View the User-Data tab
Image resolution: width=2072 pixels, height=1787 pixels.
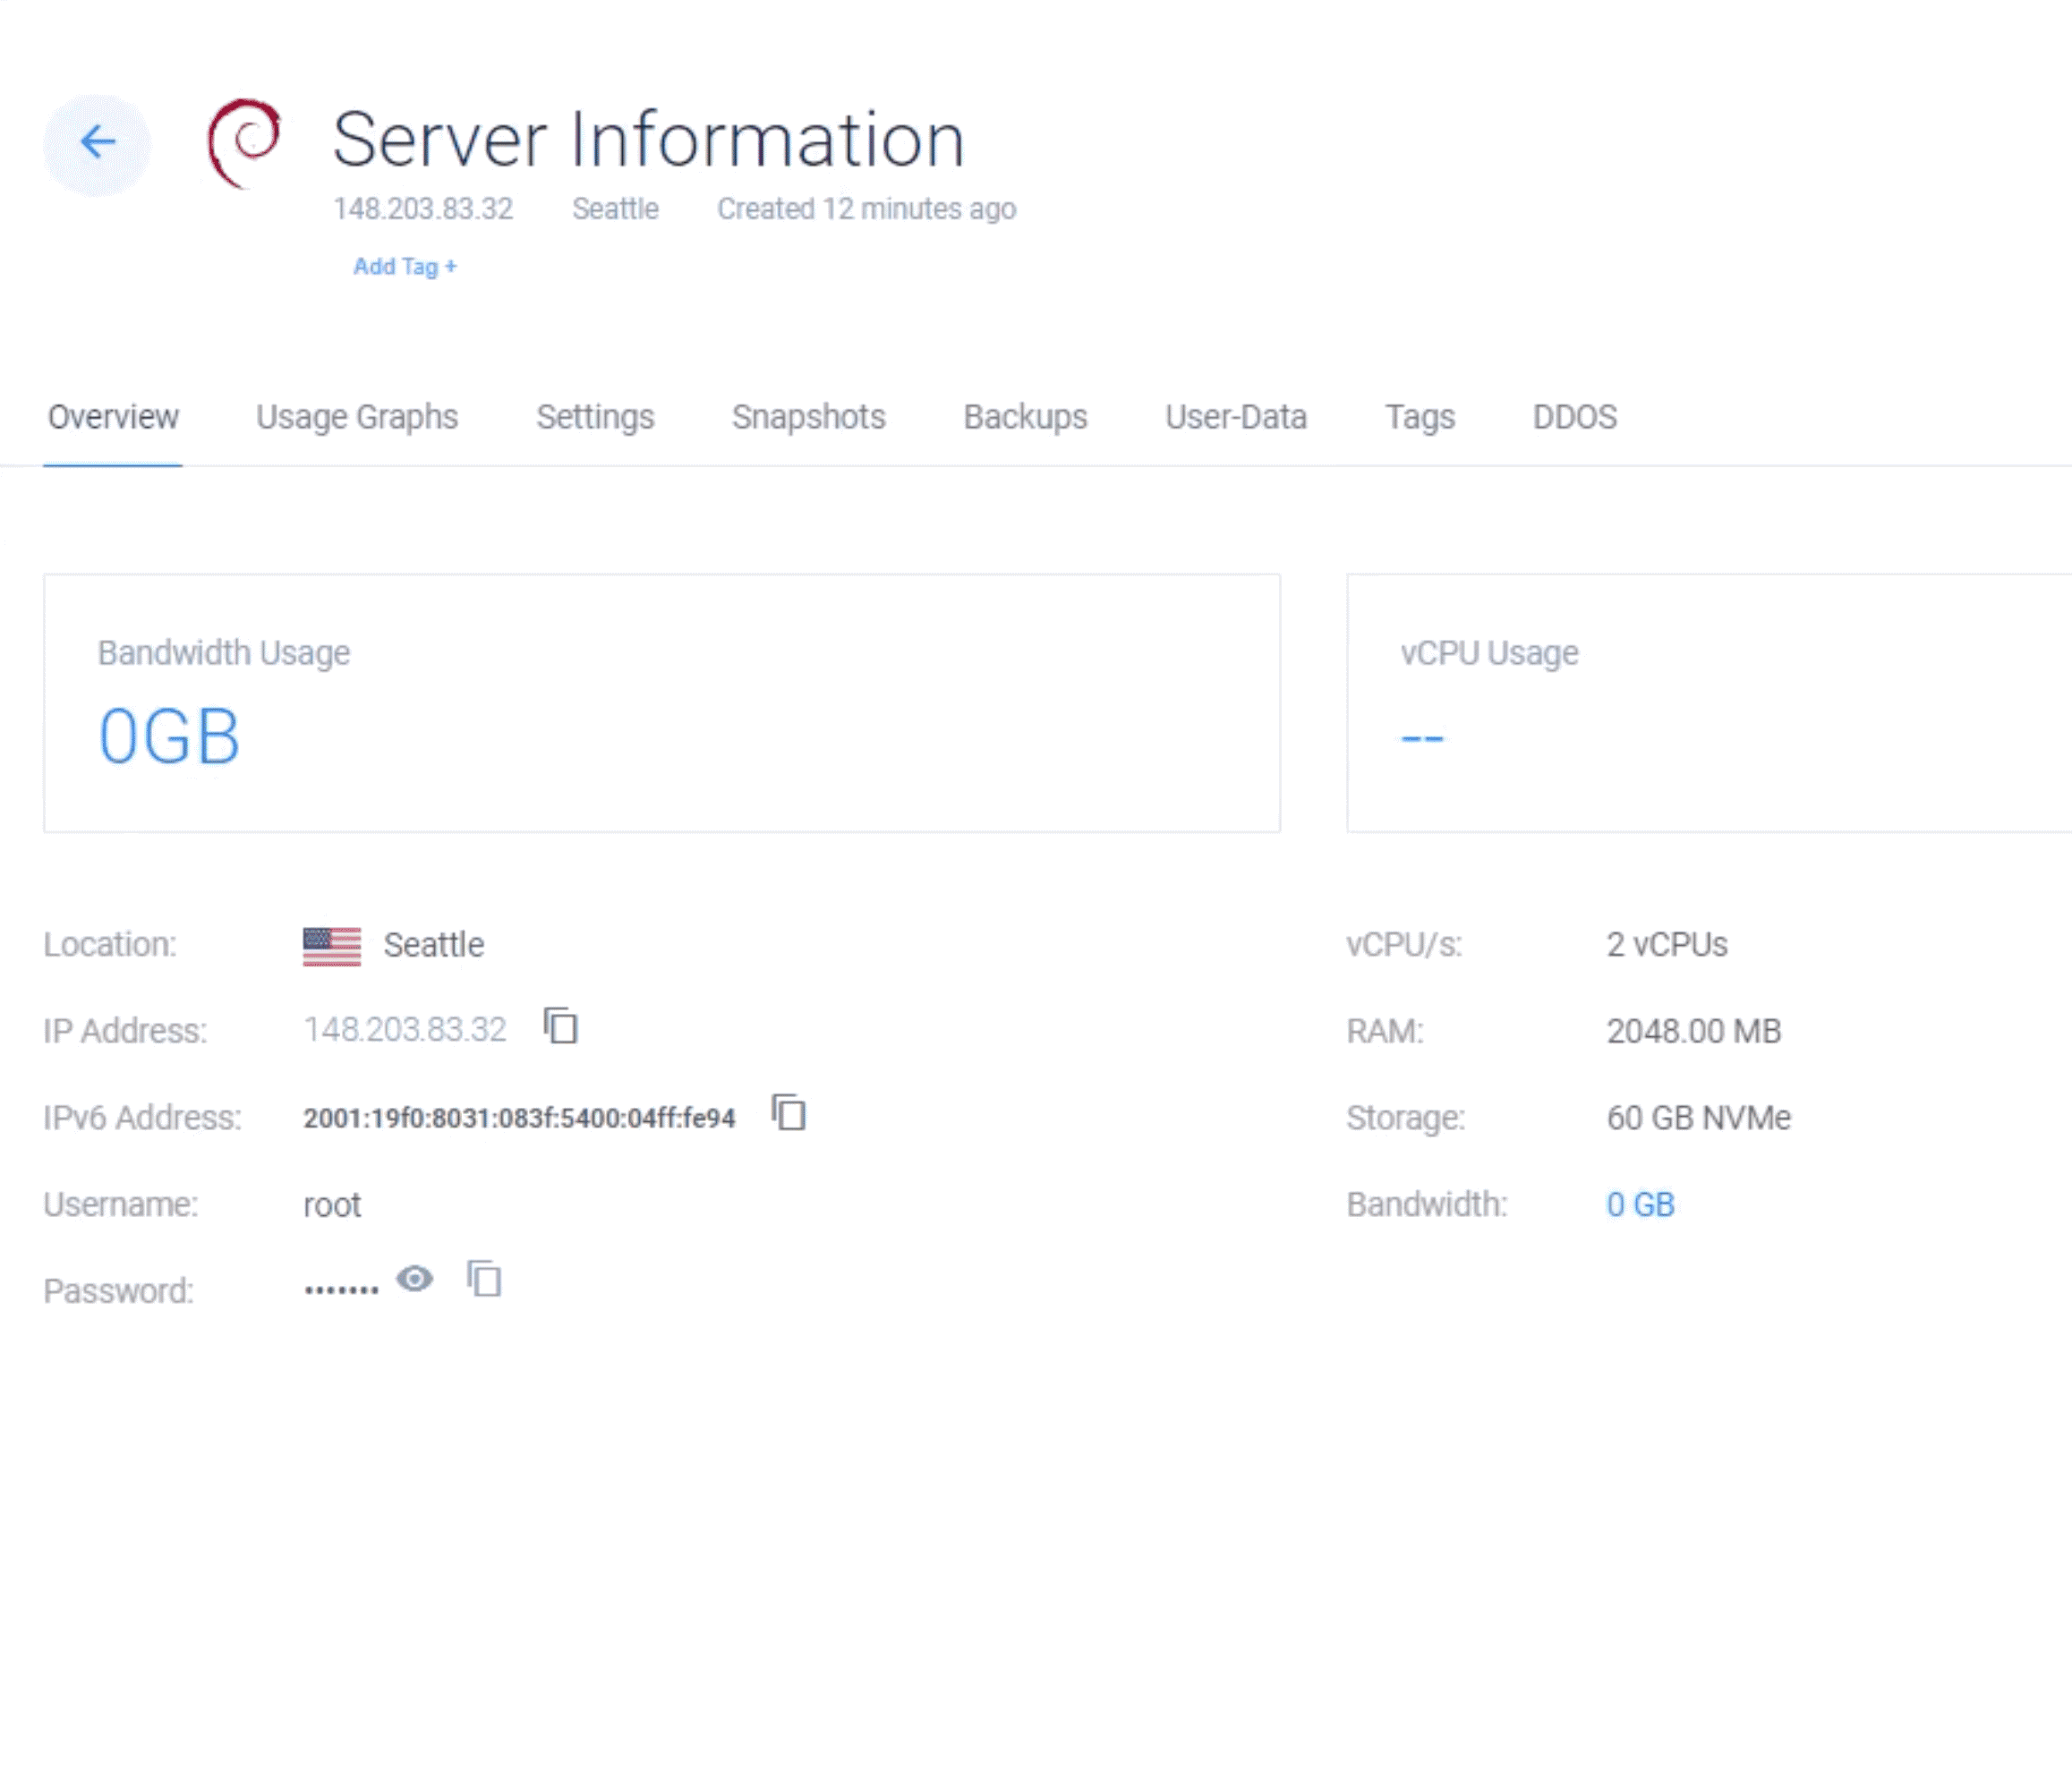pyautogui.click(x=1236, y=417)
